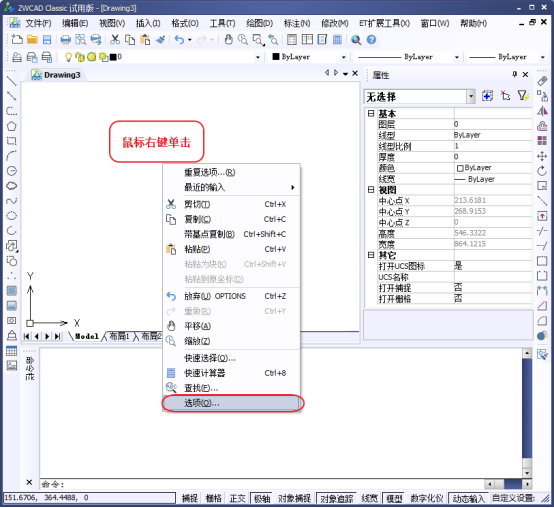
Task: Choose 选项(O)... in context menu
Action: (232, 403)
